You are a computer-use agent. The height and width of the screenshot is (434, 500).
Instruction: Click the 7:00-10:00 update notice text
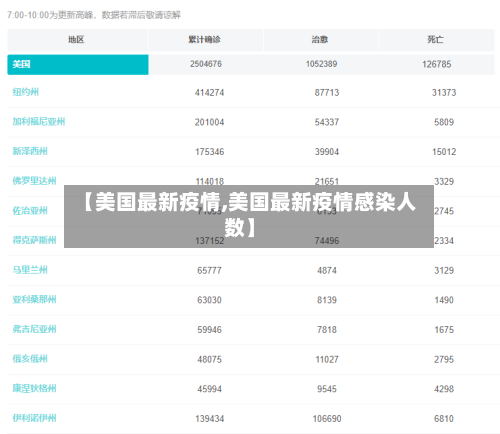coord(94,15)
